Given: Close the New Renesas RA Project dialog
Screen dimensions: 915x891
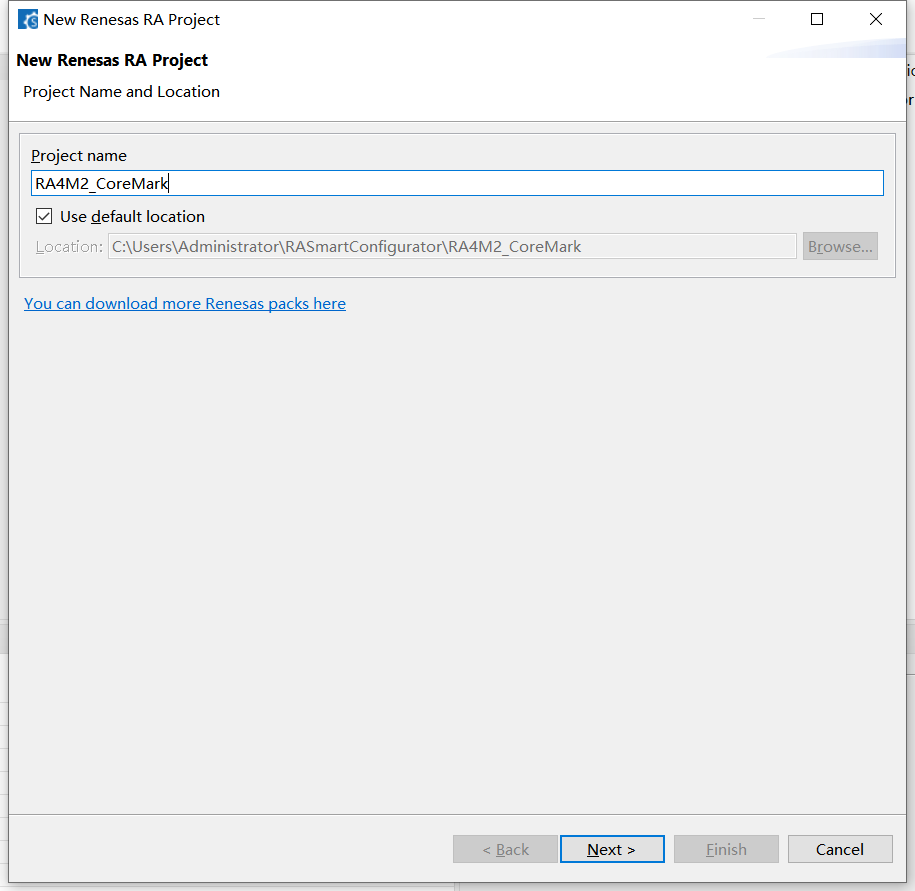Looking at the screenshot, I should 876,19.
